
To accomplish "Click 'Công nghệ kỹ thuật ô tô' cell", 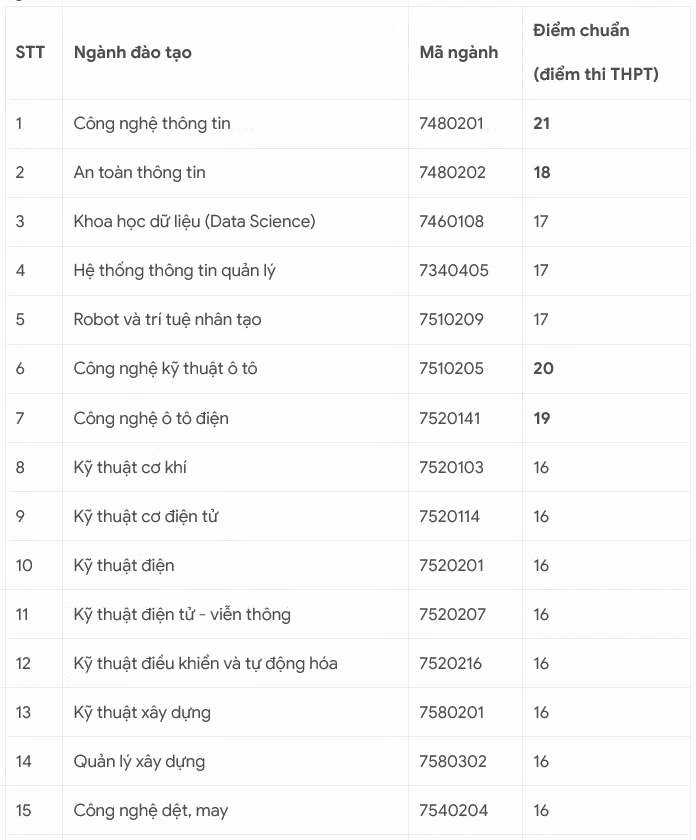I will click(x=165, y=369).
